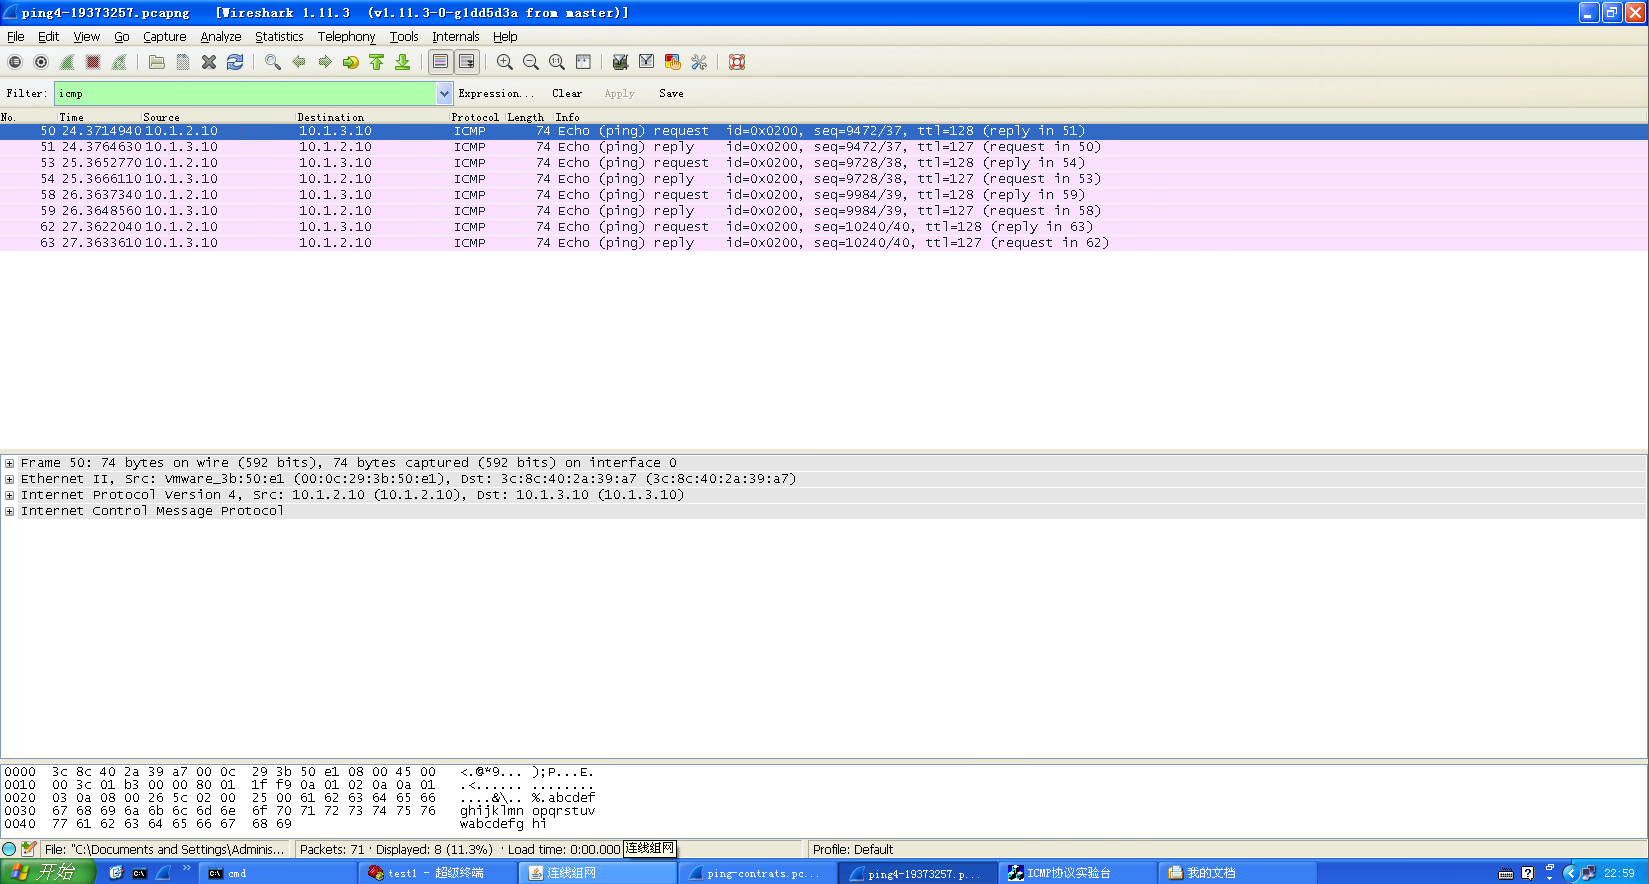
Task: Open a capture file icon
Action: click(x=157, y=62)
